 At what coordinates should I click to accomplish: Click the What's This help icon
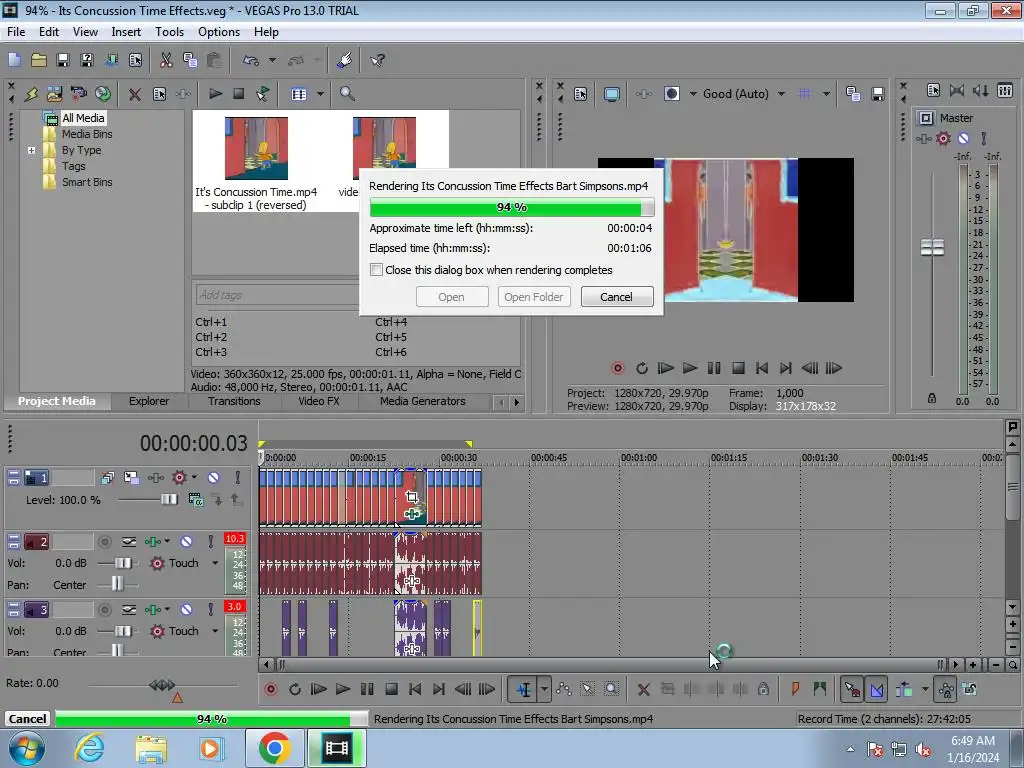point(377,60)
